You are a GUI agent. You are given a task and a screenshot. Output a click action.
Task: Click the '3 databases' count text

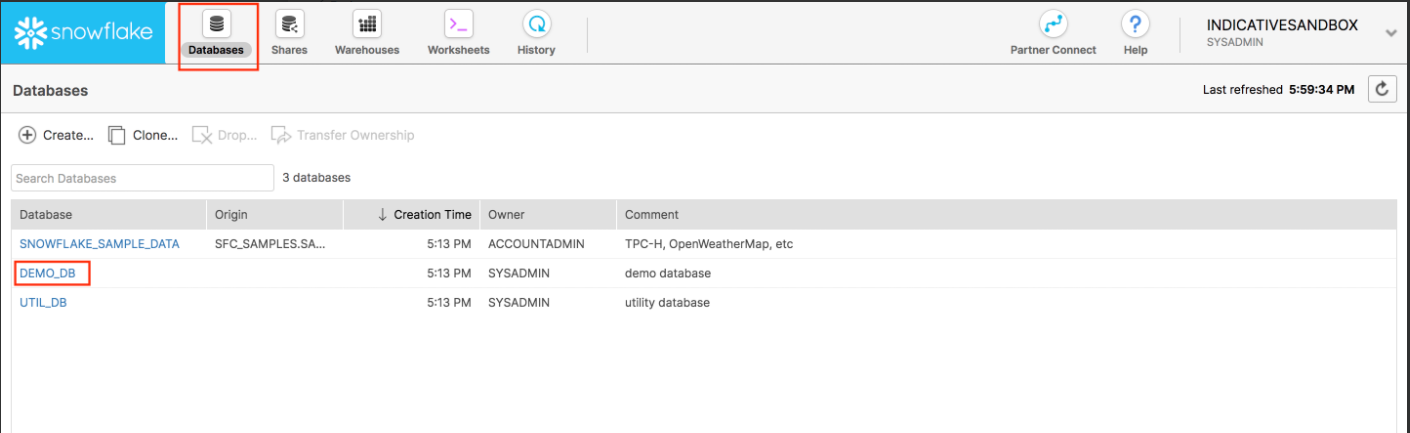pyautogui.click(x=316, y=178)
